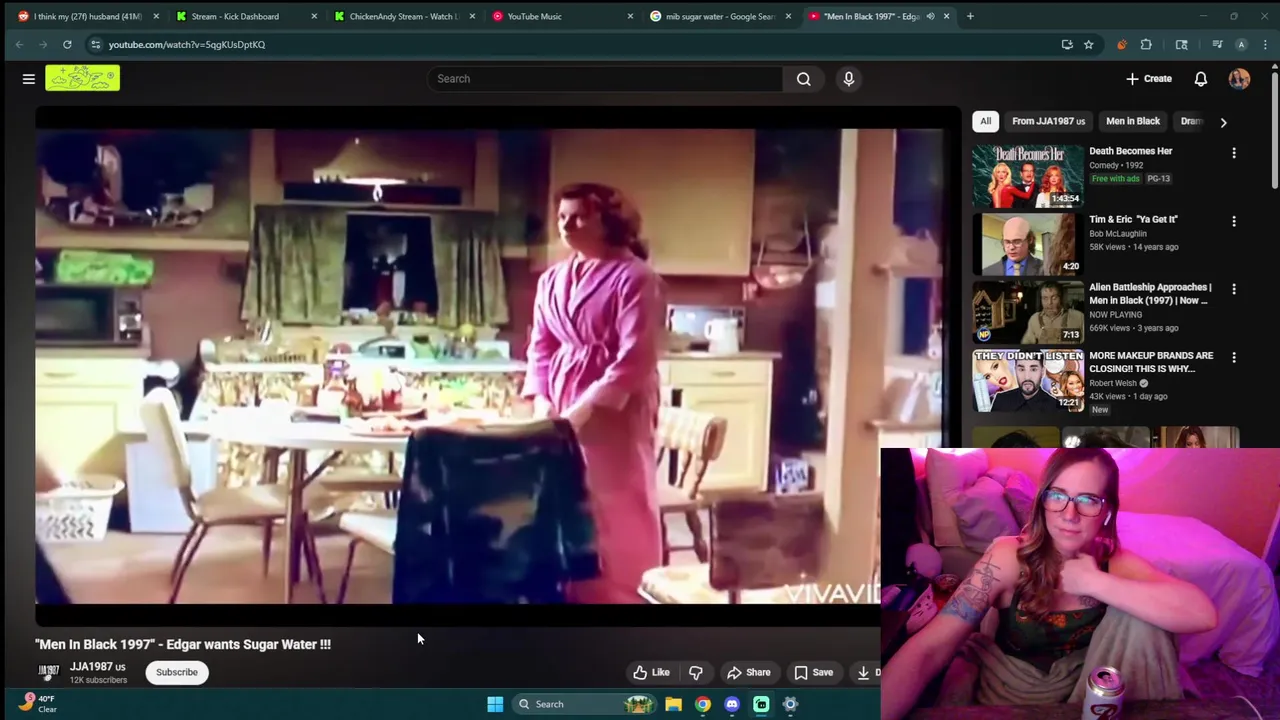Open options for Death Becomes Her

pos(1234,153)
